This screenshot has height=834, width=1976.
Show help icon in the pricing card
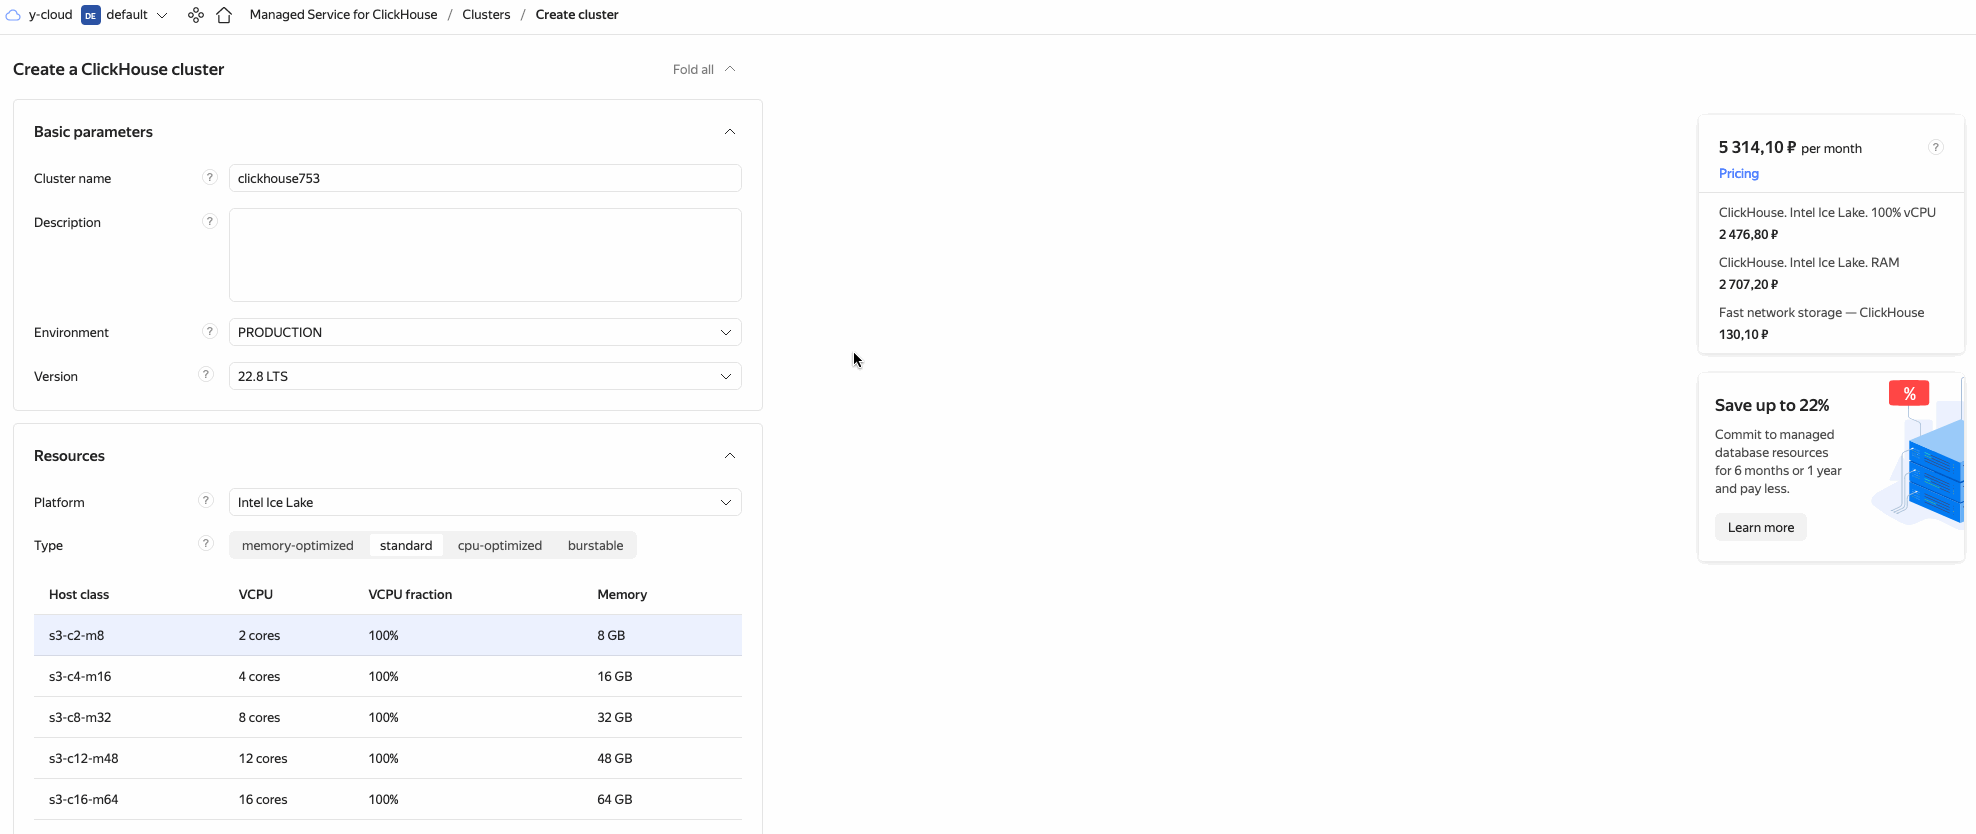click(1936, 147)
